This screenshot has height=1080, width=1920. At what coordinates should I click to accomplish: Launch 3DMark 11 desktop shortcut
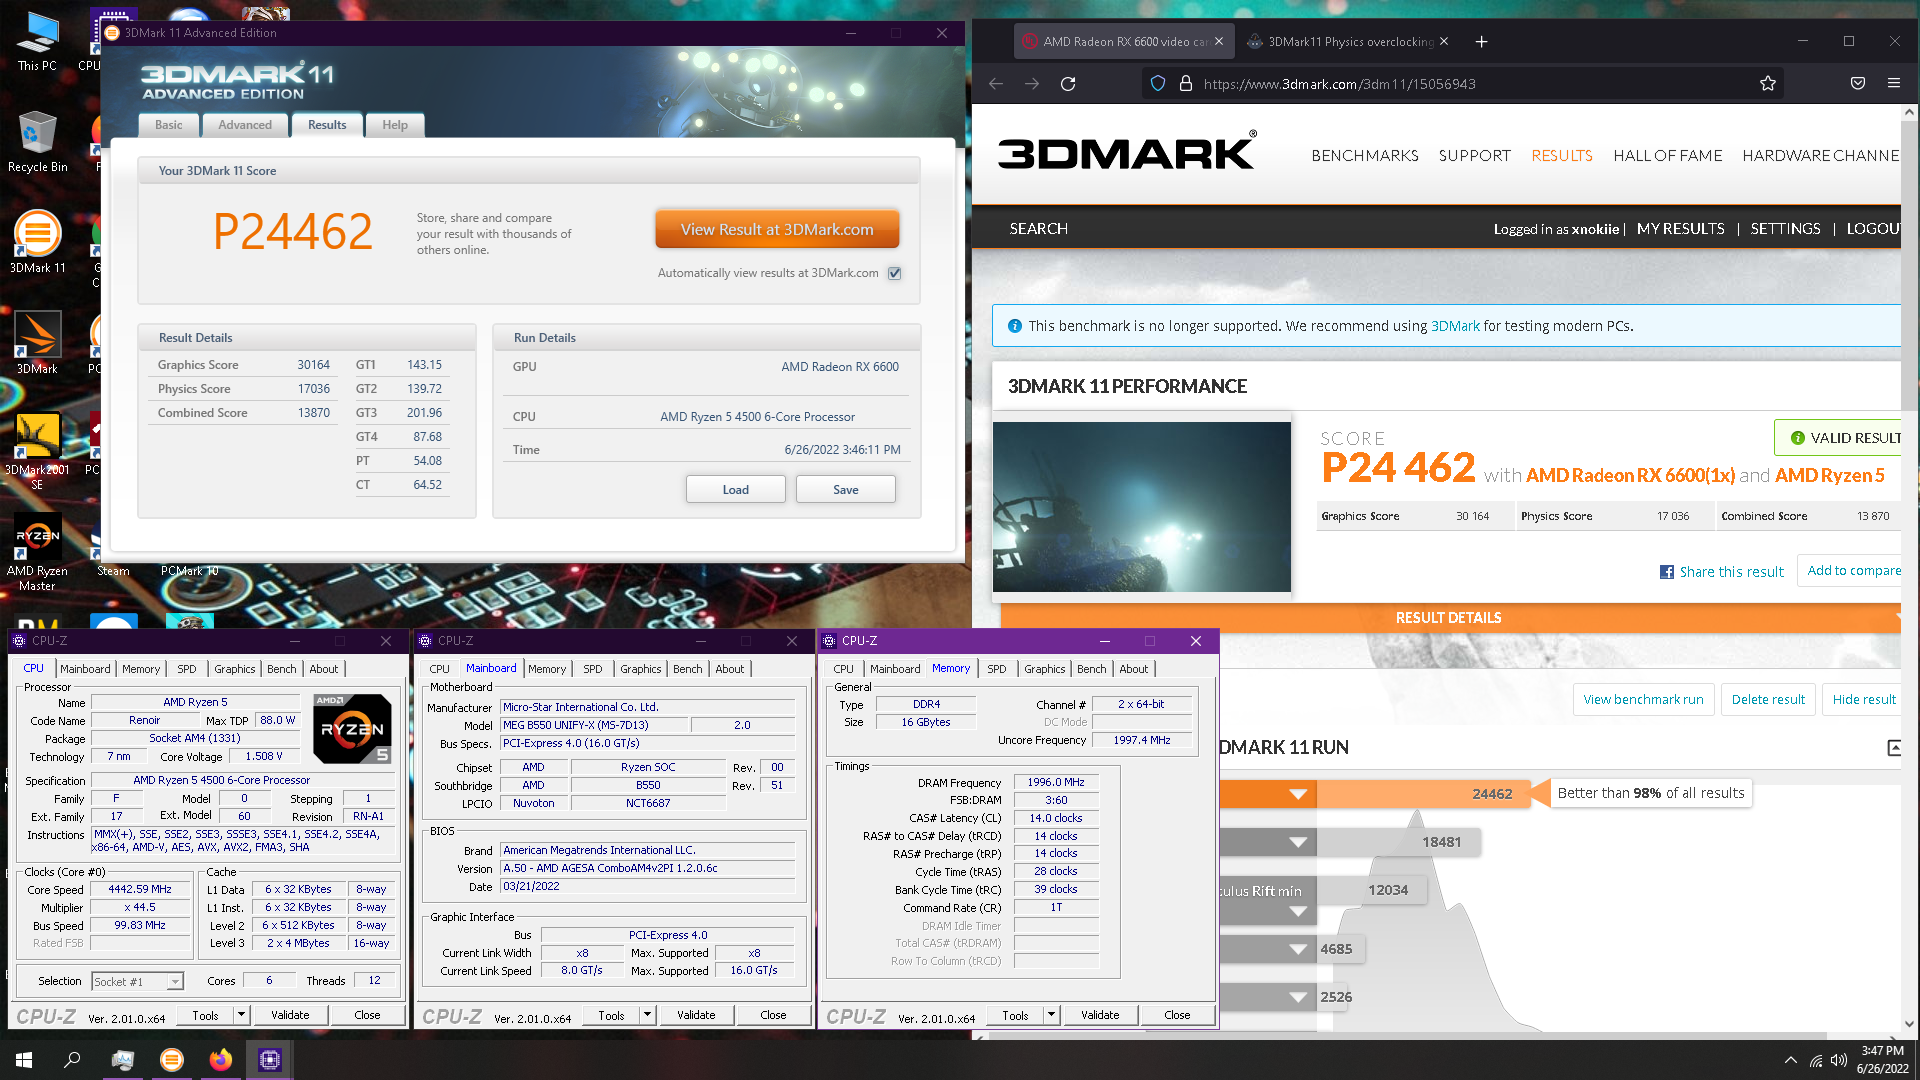click(x=37, y=241)
